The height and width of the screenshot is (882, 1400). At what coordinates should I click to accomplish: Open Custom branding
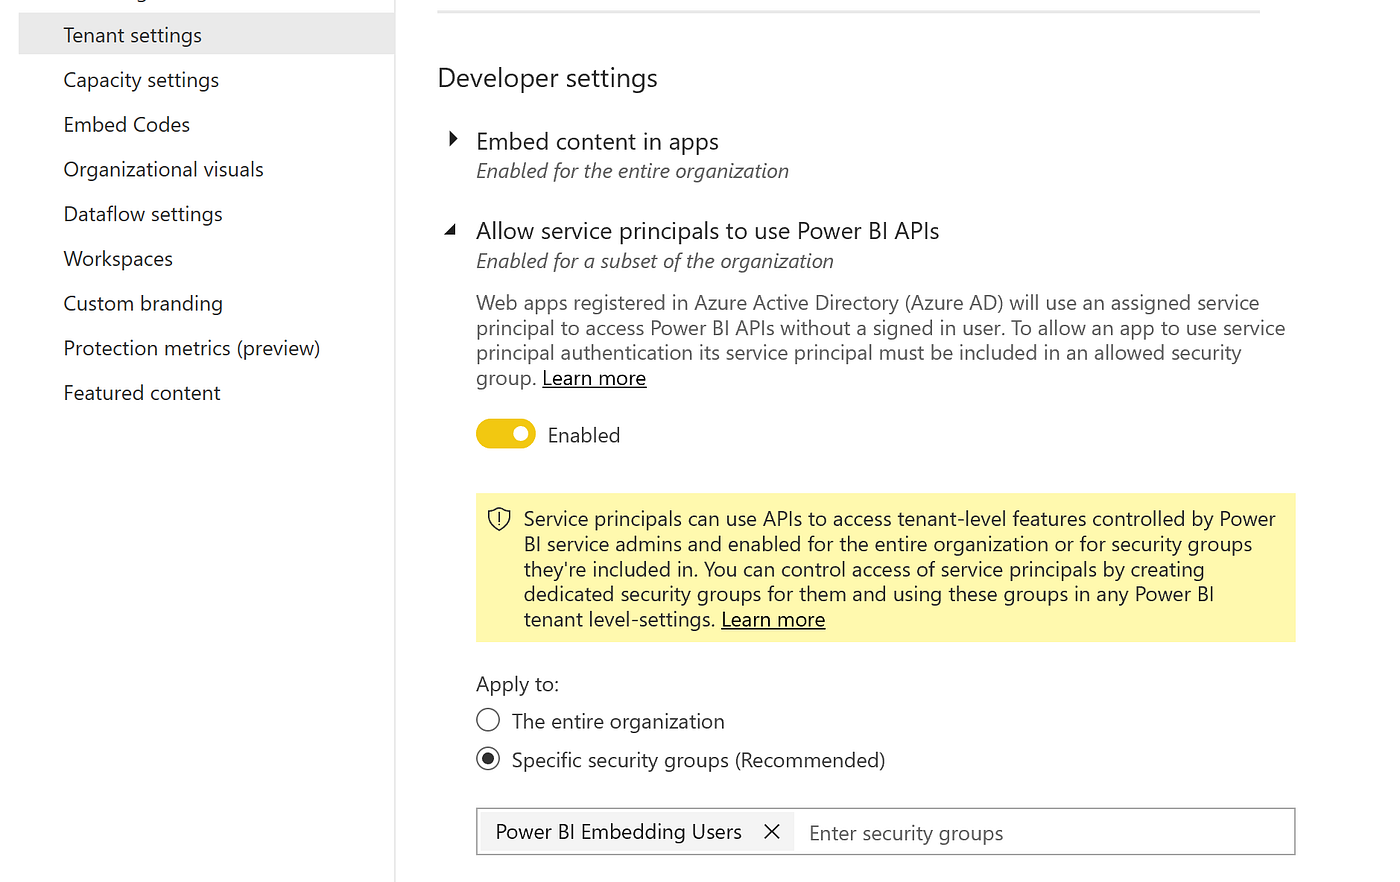[143, 304]
